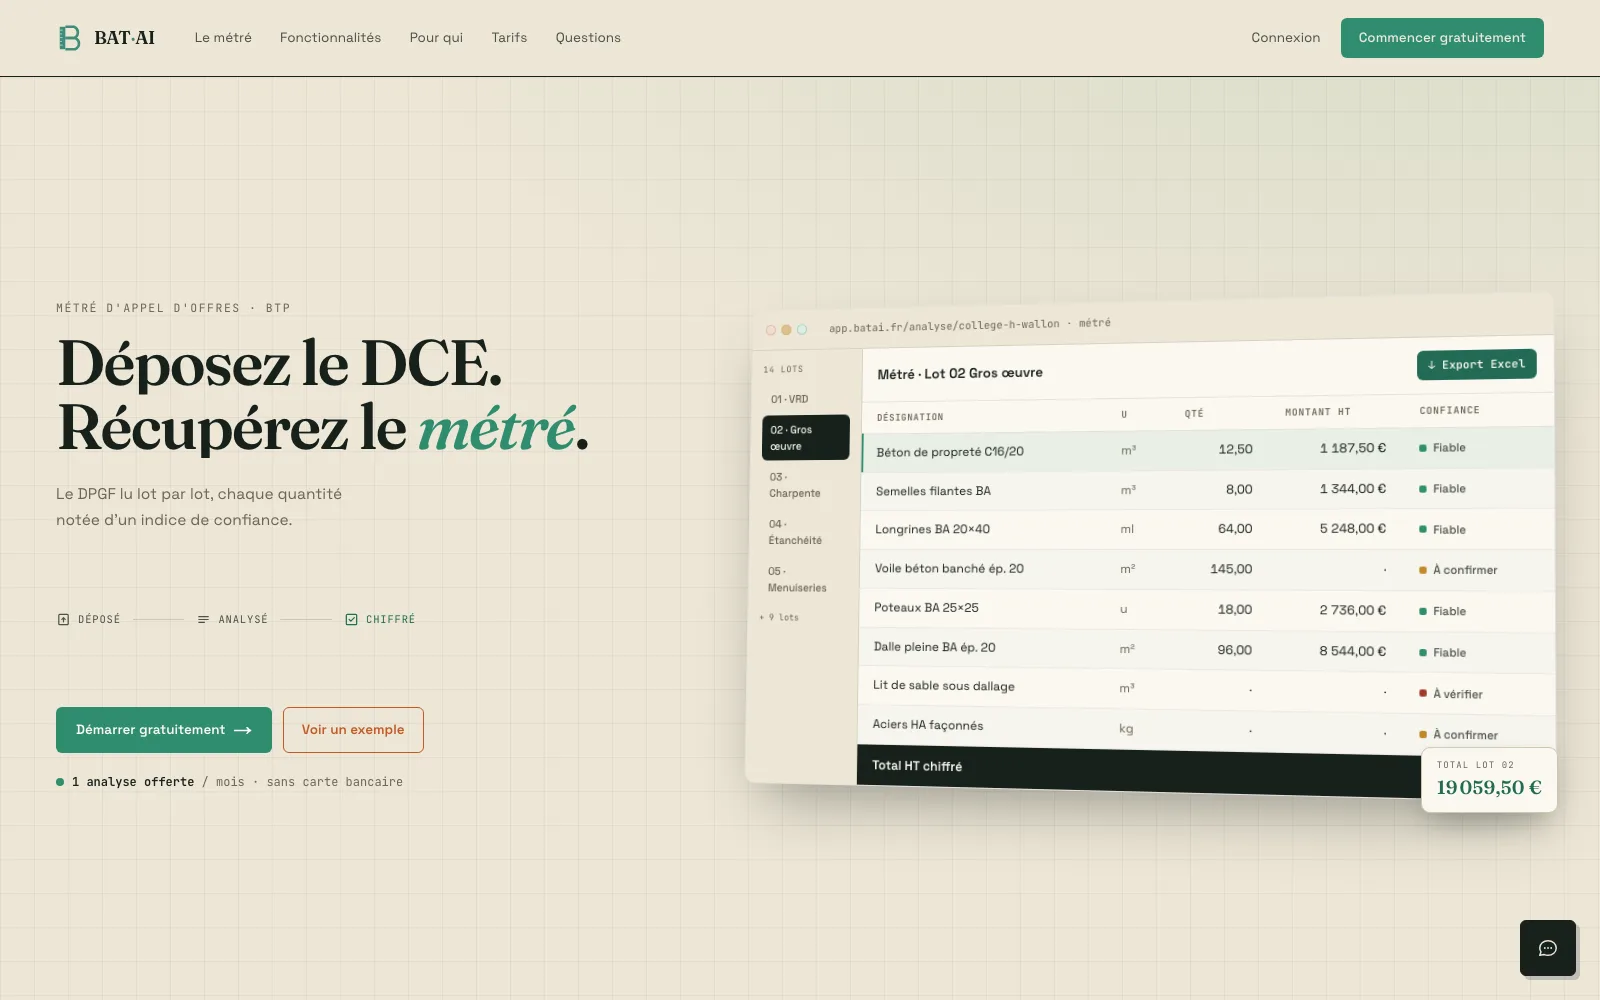This screenshot has height=1000, width=1600.
Task: Click the 8 544,00 € amount cell
Action: (x=1352, y=651)
